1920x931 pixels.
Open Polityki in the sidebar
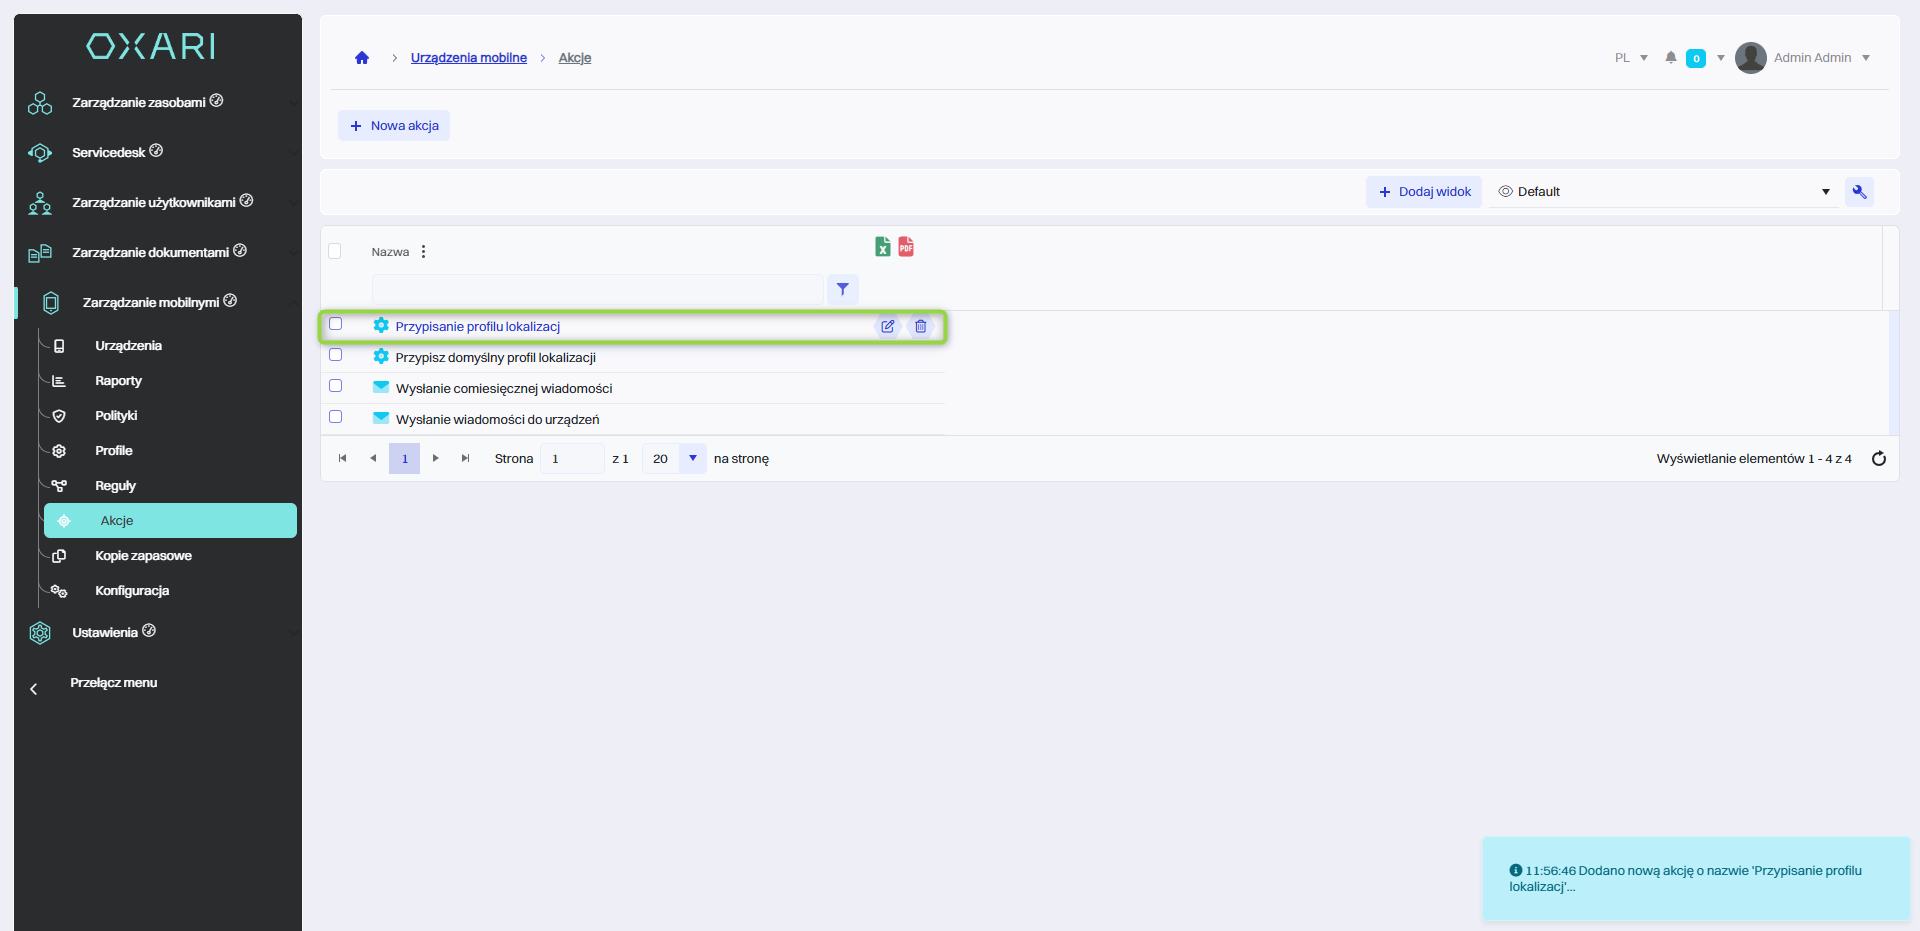coord(116,416)
